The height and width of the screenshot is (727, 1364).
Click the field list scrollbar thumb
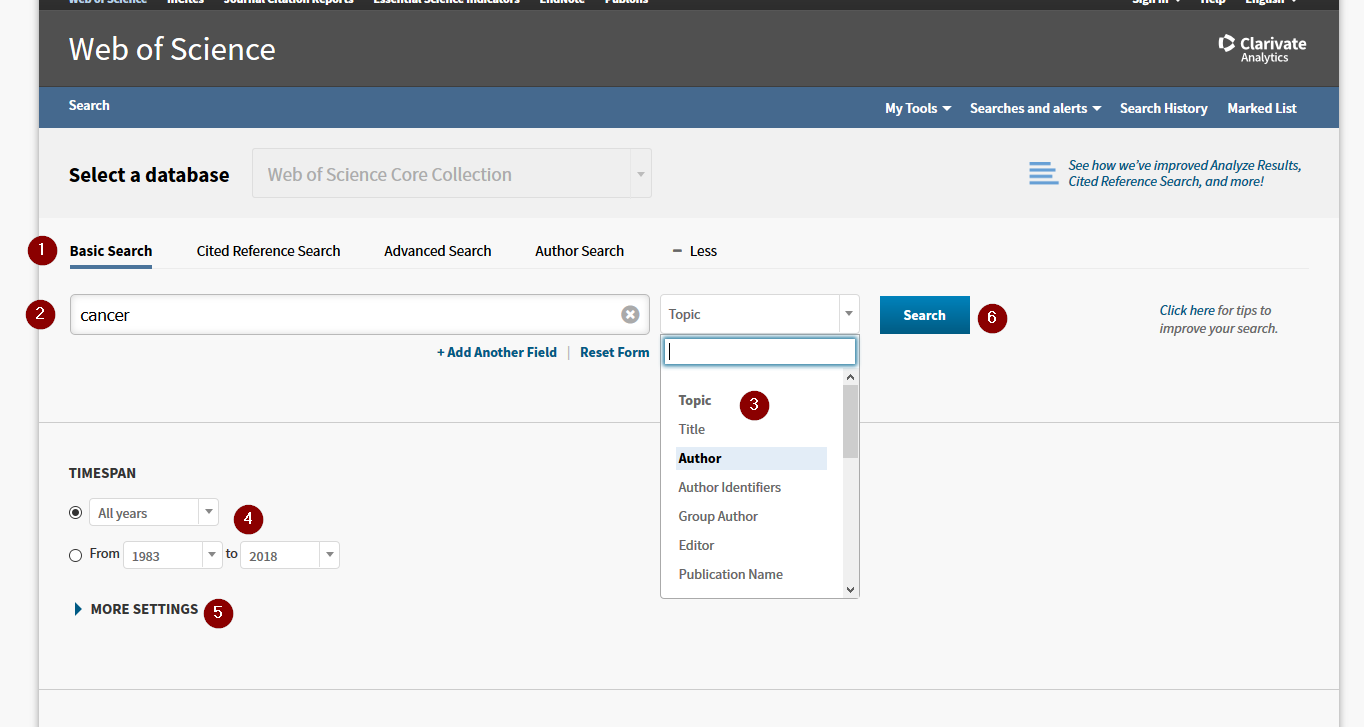[850, 421]
